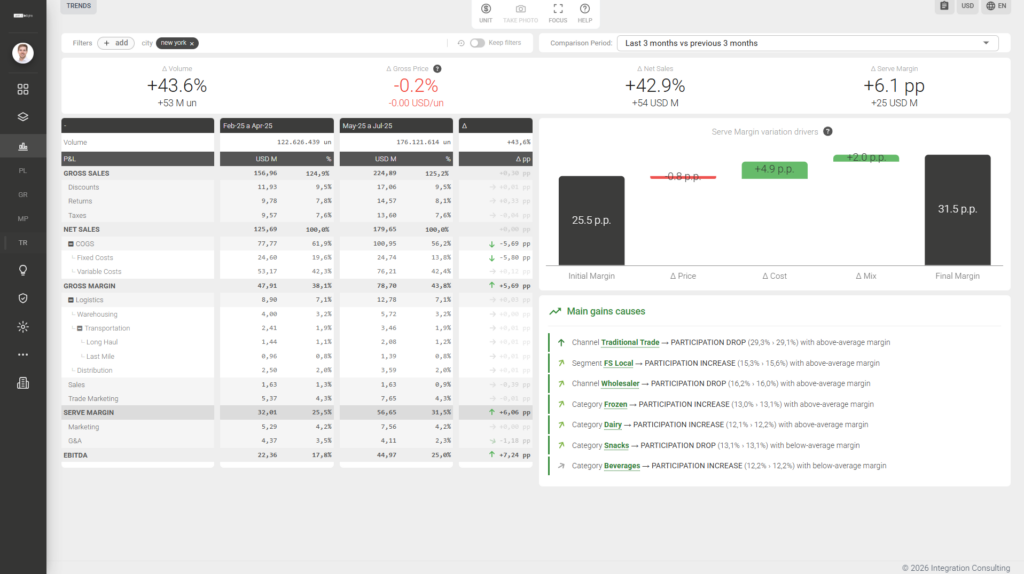Screen dimensions: 1024x574
Task: Switch to the PL sidebar tab
Action: point(23,170)
